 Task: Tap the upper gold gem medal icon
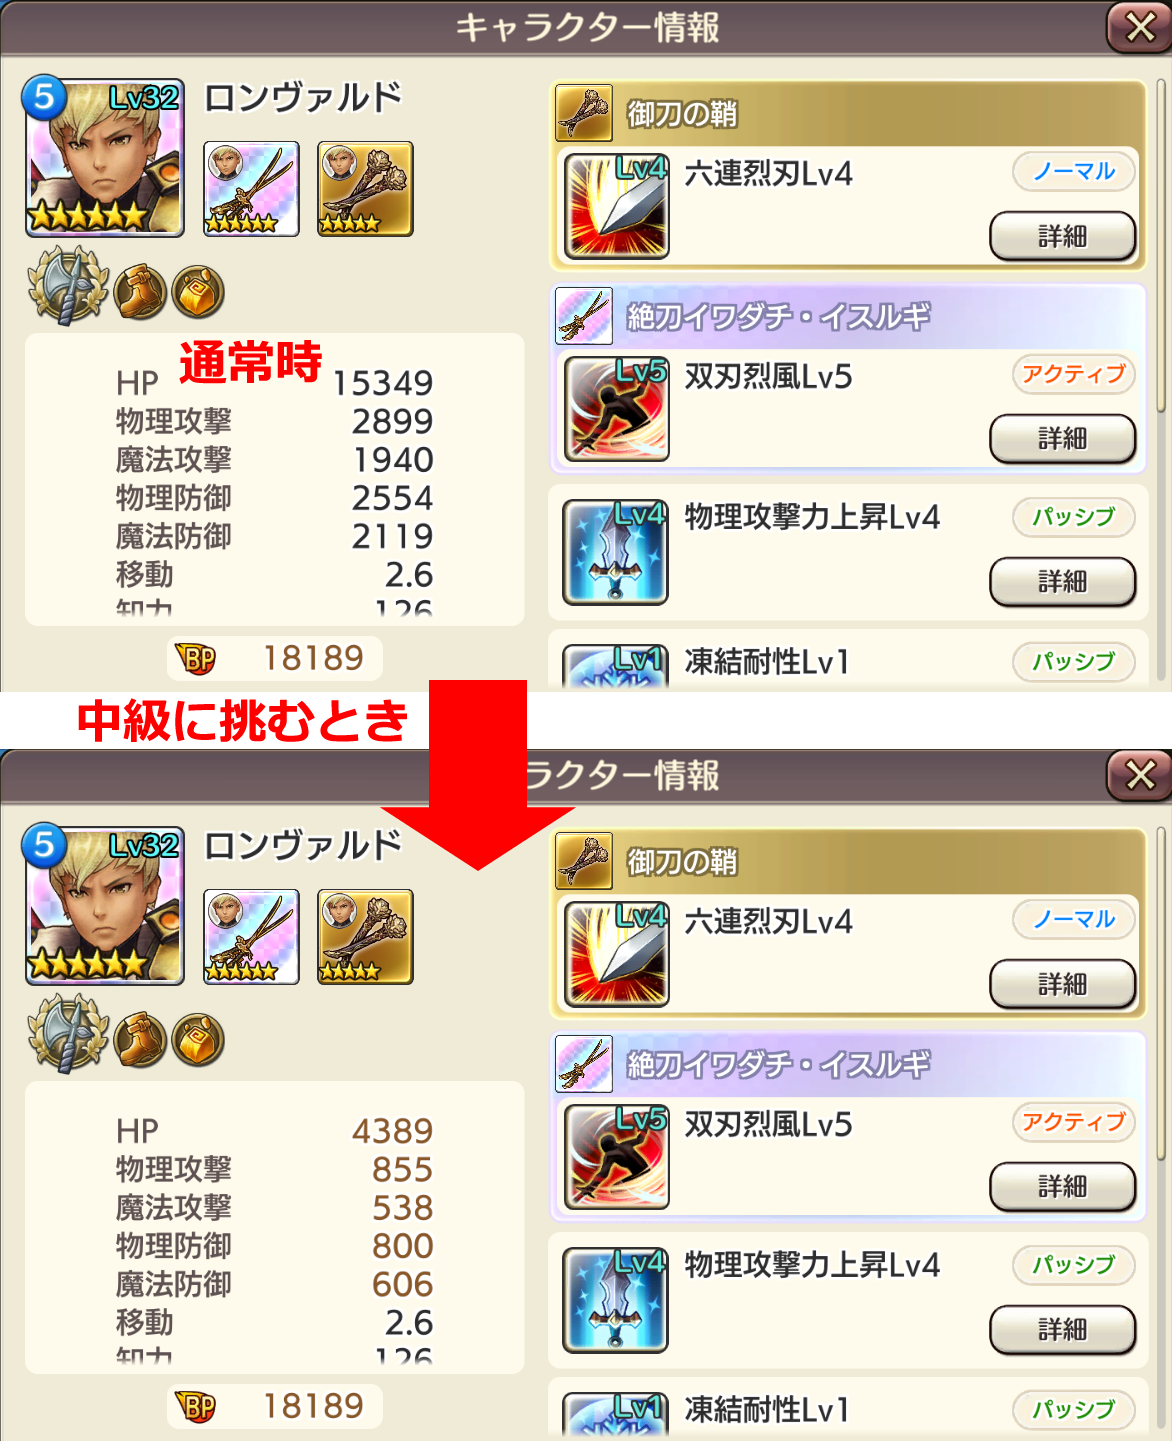pos(197,292)
